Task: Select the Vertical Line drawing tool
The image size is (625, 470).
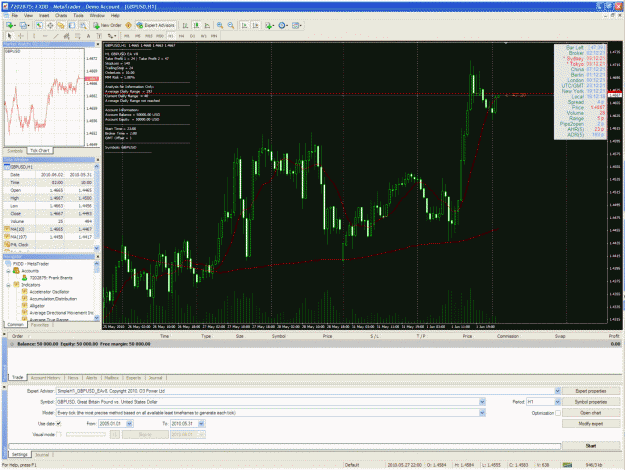Action: click(34, 36)
